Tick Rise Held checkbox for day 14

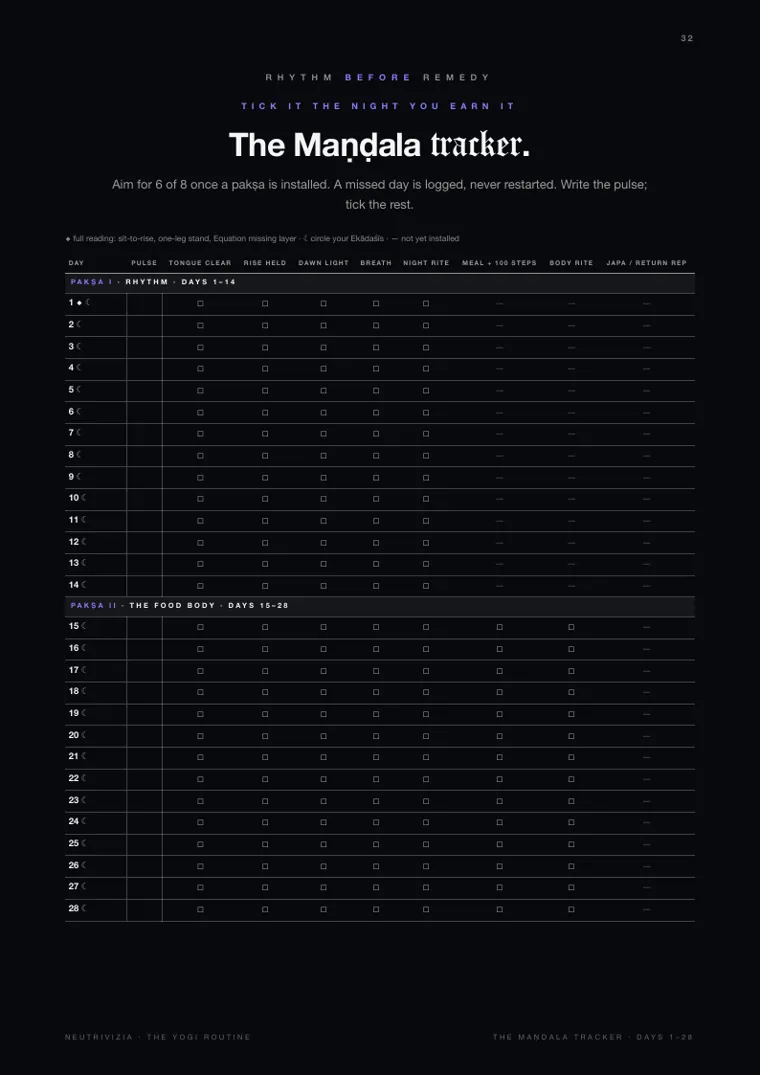265,585
